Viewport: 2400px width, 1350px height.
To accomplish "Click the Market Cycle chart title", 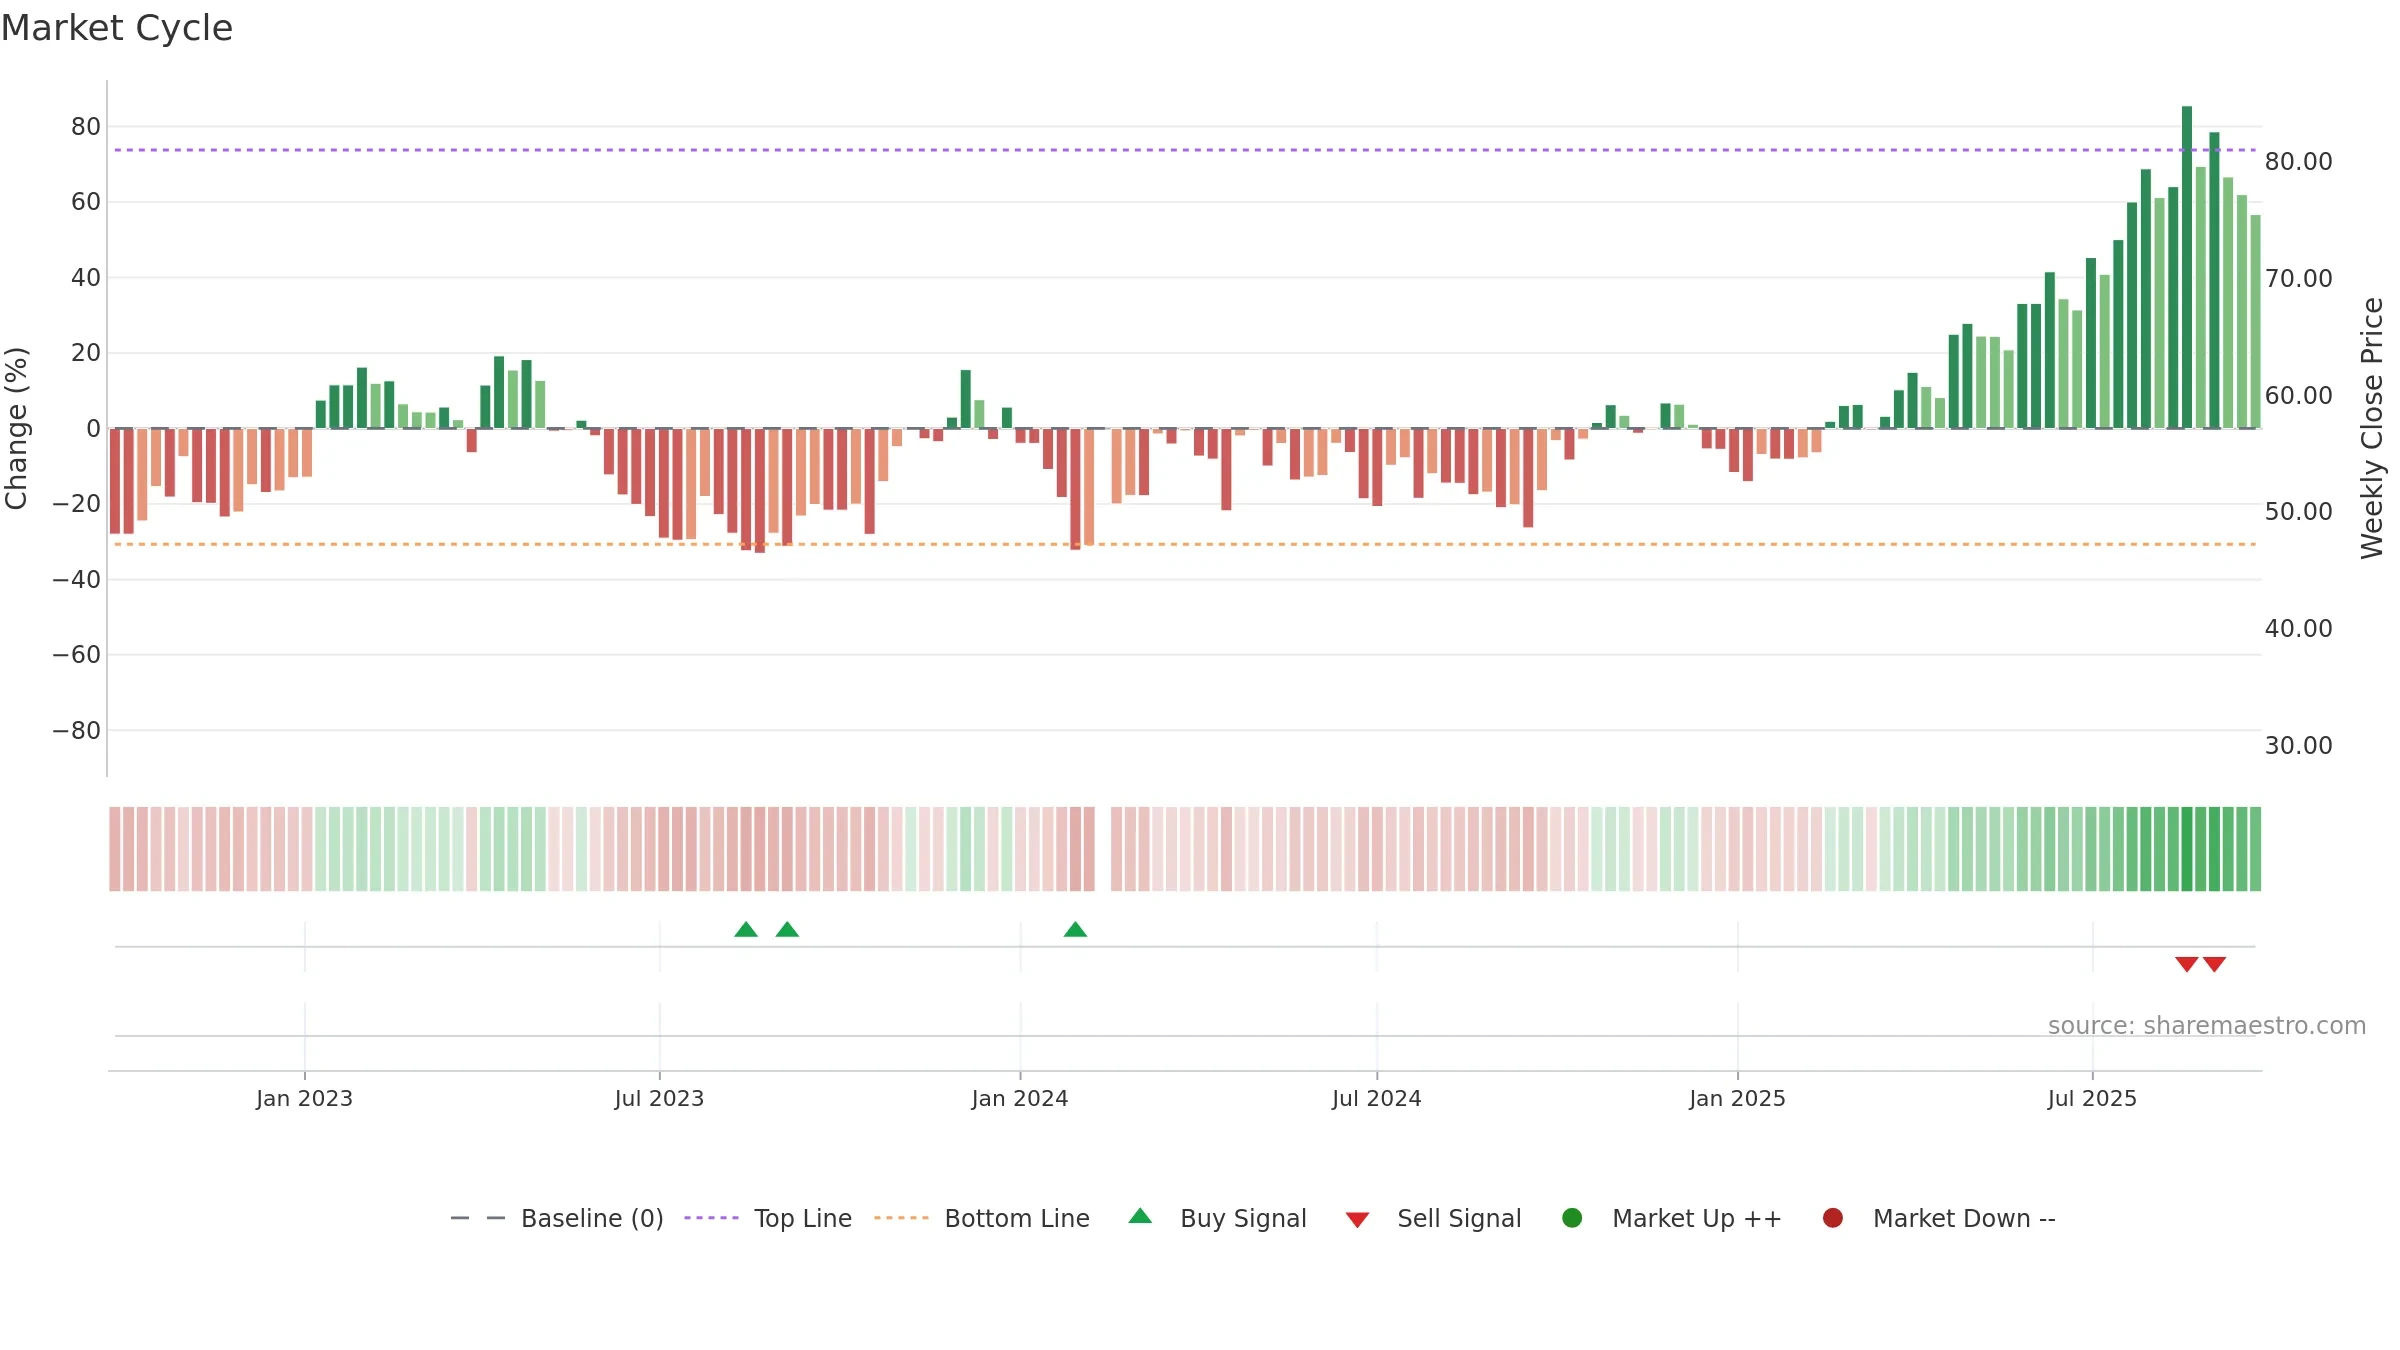I will click(x=117, y=28).
